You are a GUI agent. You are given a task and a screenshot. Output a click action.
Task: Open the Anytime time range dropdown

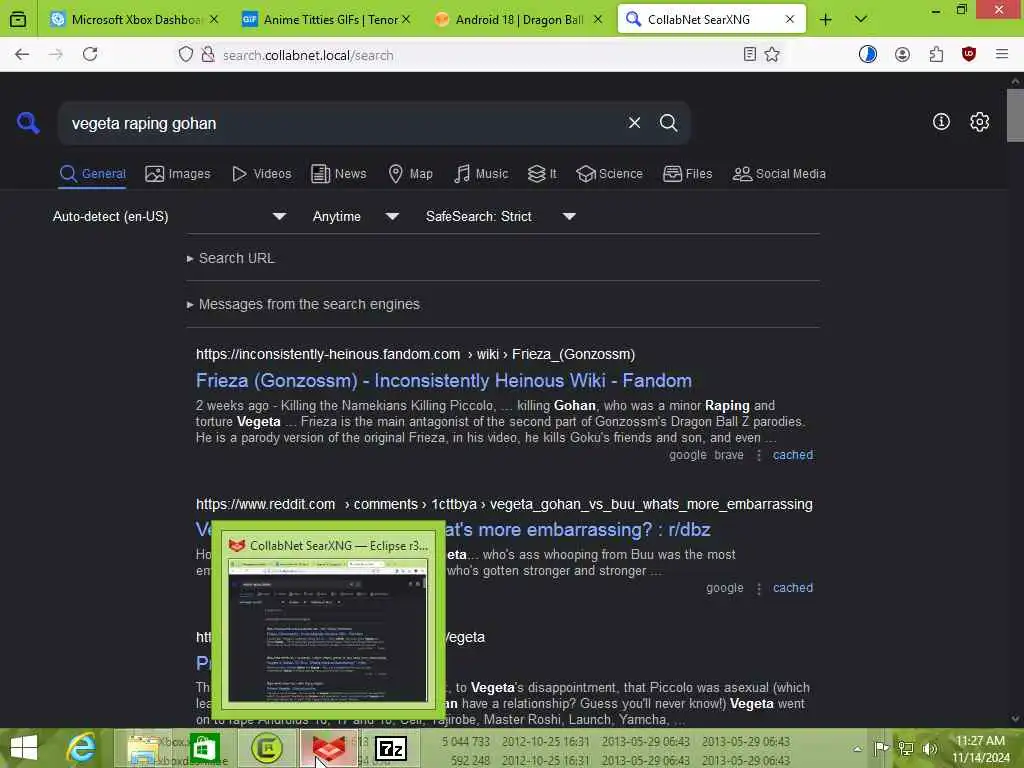(x=355, y=216)
